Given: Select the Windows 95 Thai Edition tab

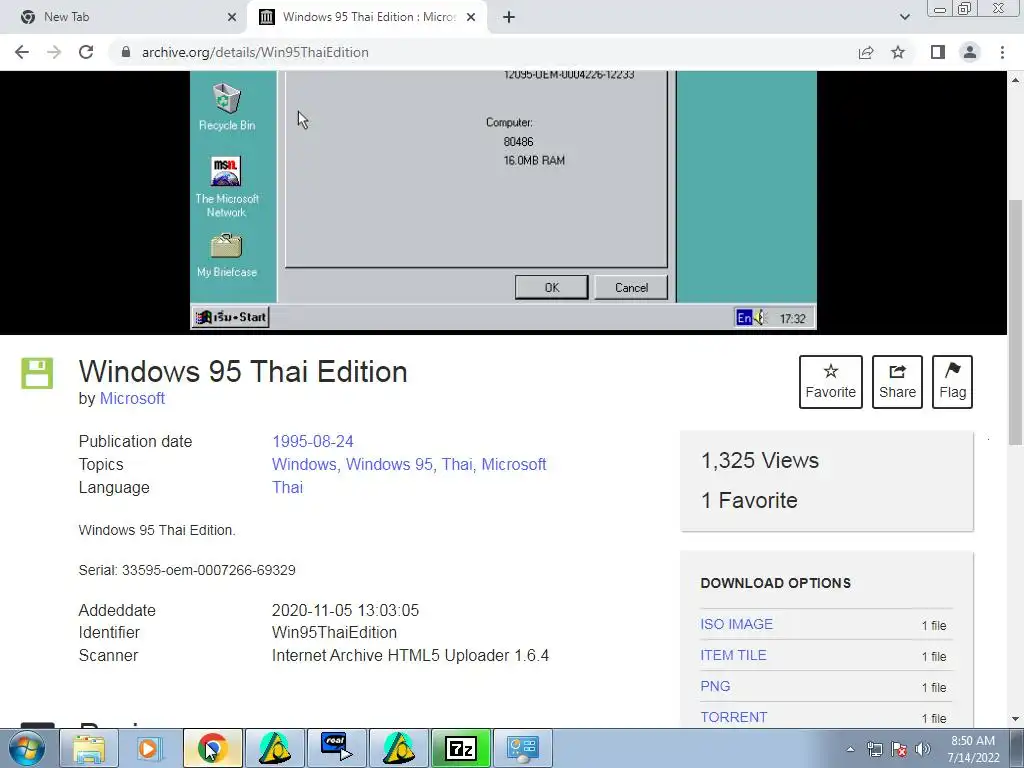Looking at the screenshot, I should point(367,17).
